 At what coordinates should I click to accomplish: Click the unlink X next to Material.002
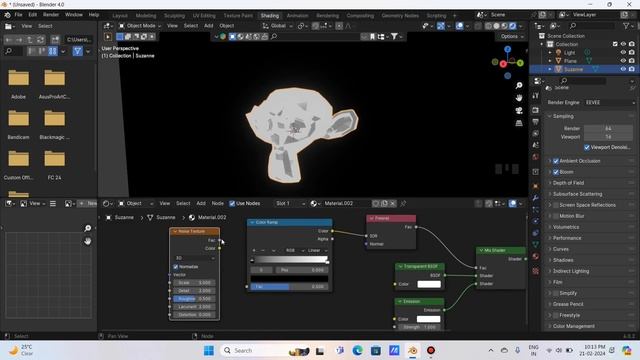pos(392,203)
